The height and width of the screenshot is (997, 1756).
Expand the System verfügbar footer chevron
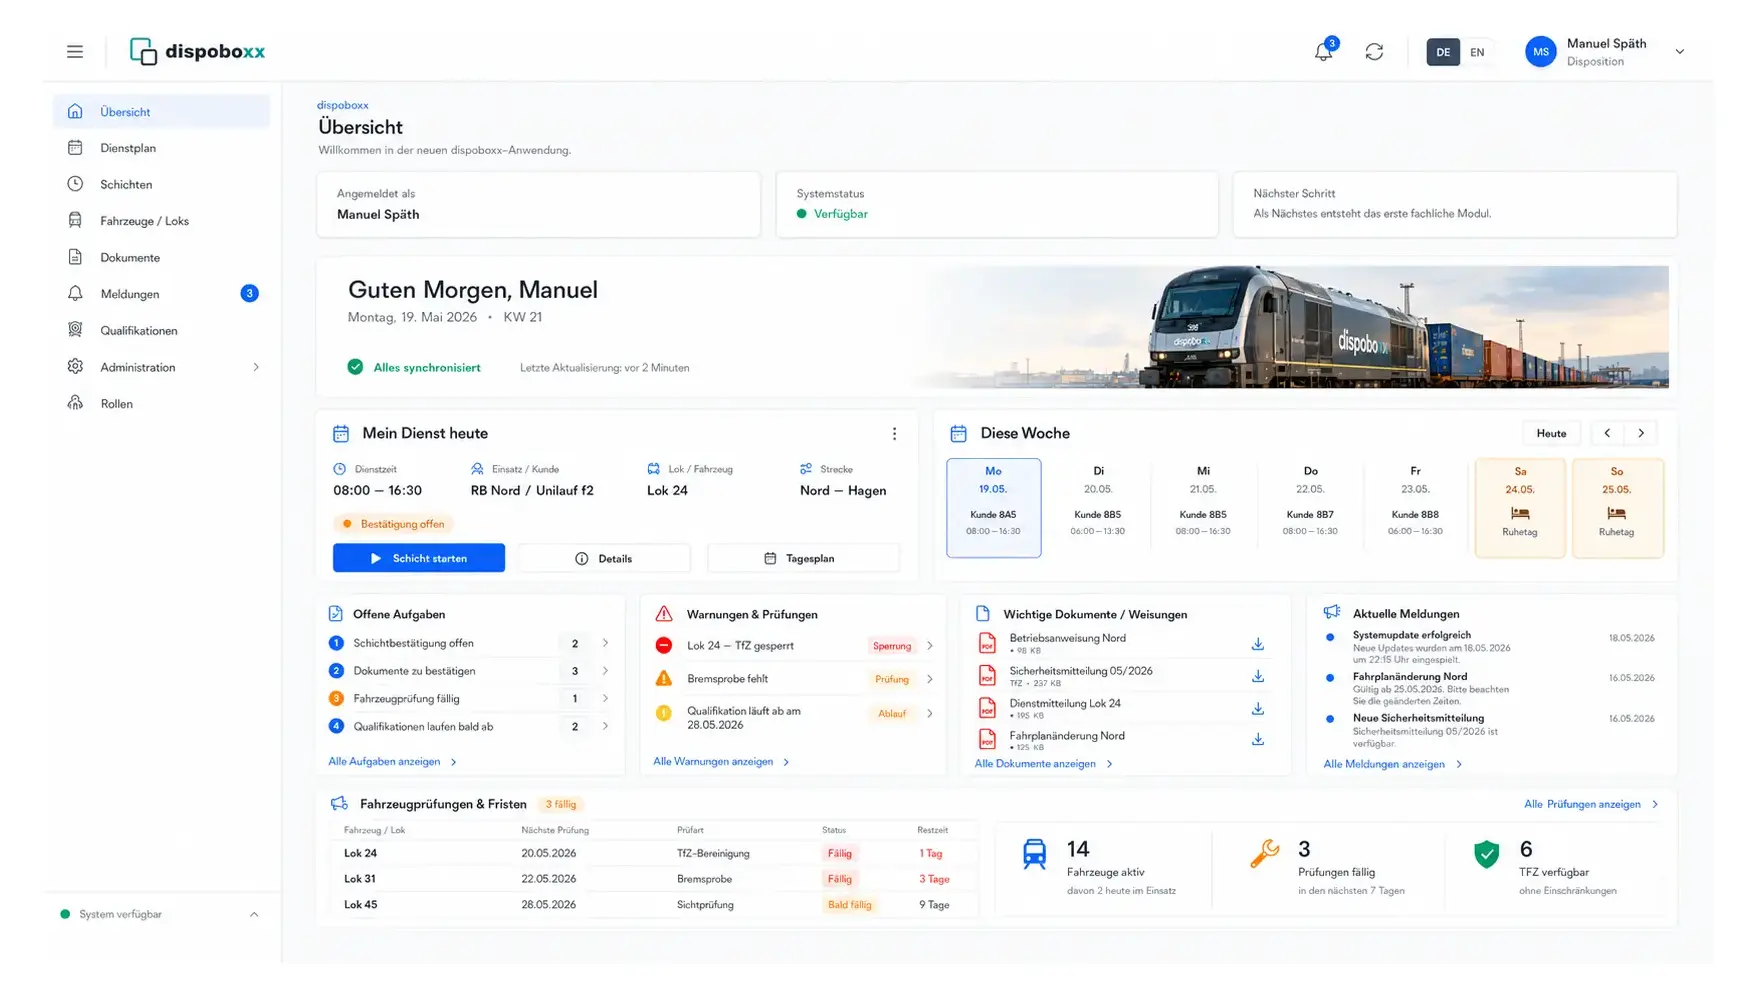(x=254, y=914)
